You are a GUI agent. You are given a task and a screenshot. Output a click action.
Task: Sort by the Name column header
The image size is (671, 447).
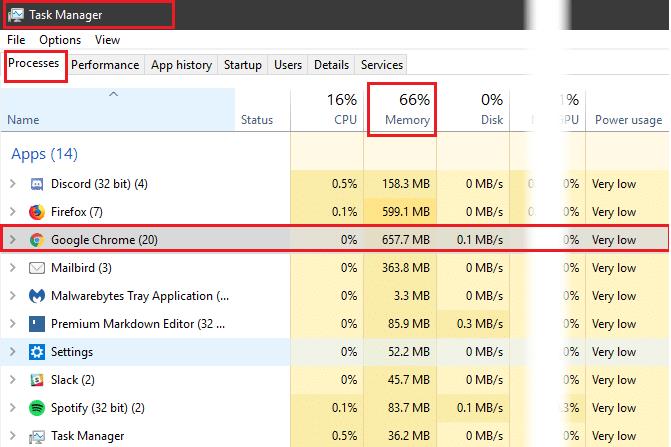(x=118, y=110)
